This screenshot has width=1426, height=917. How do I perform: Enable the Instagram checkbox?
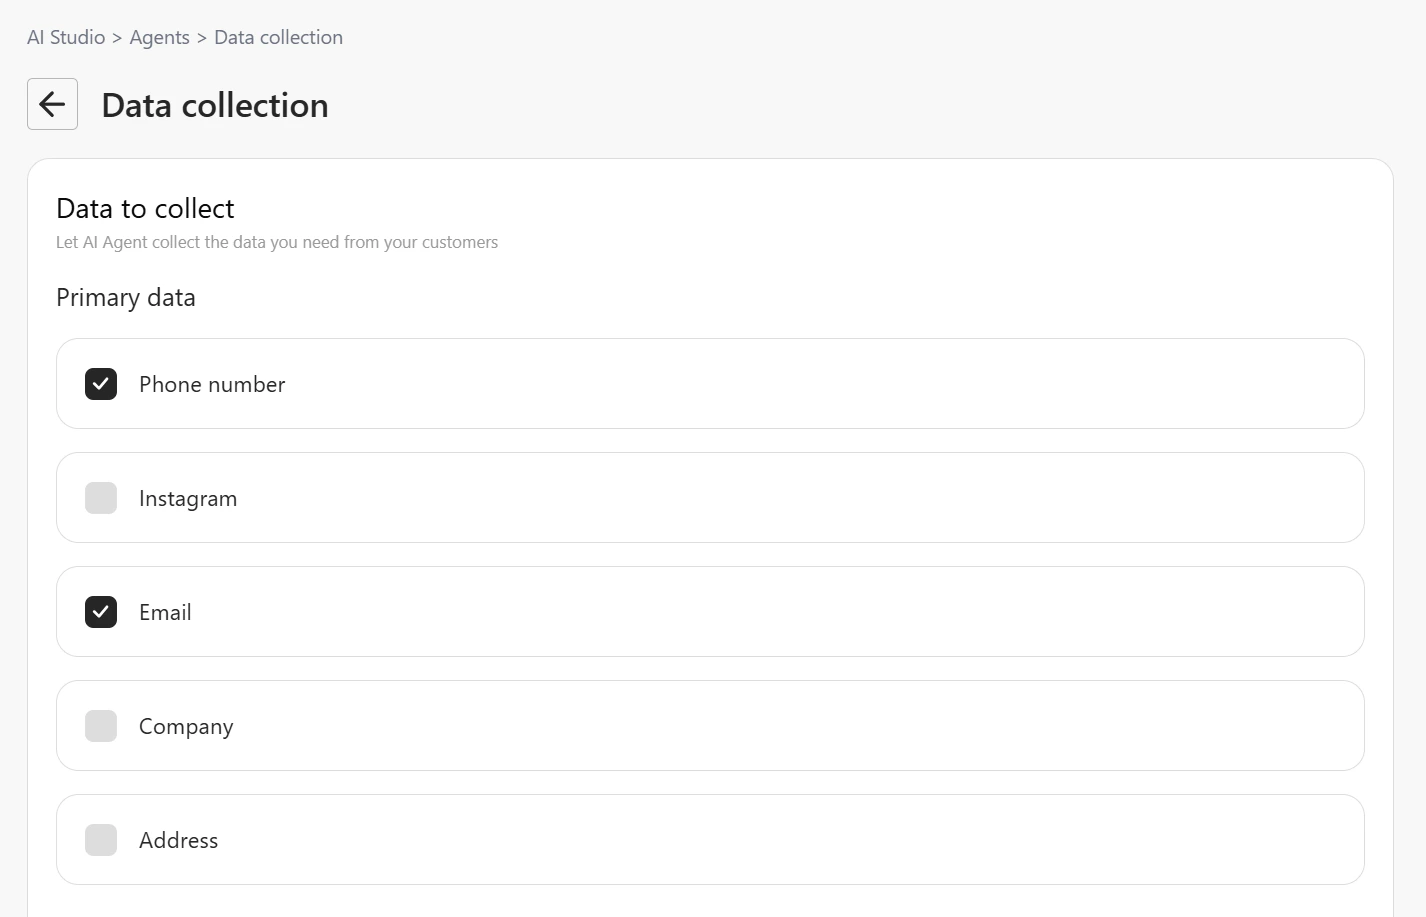tap(101, 498)
